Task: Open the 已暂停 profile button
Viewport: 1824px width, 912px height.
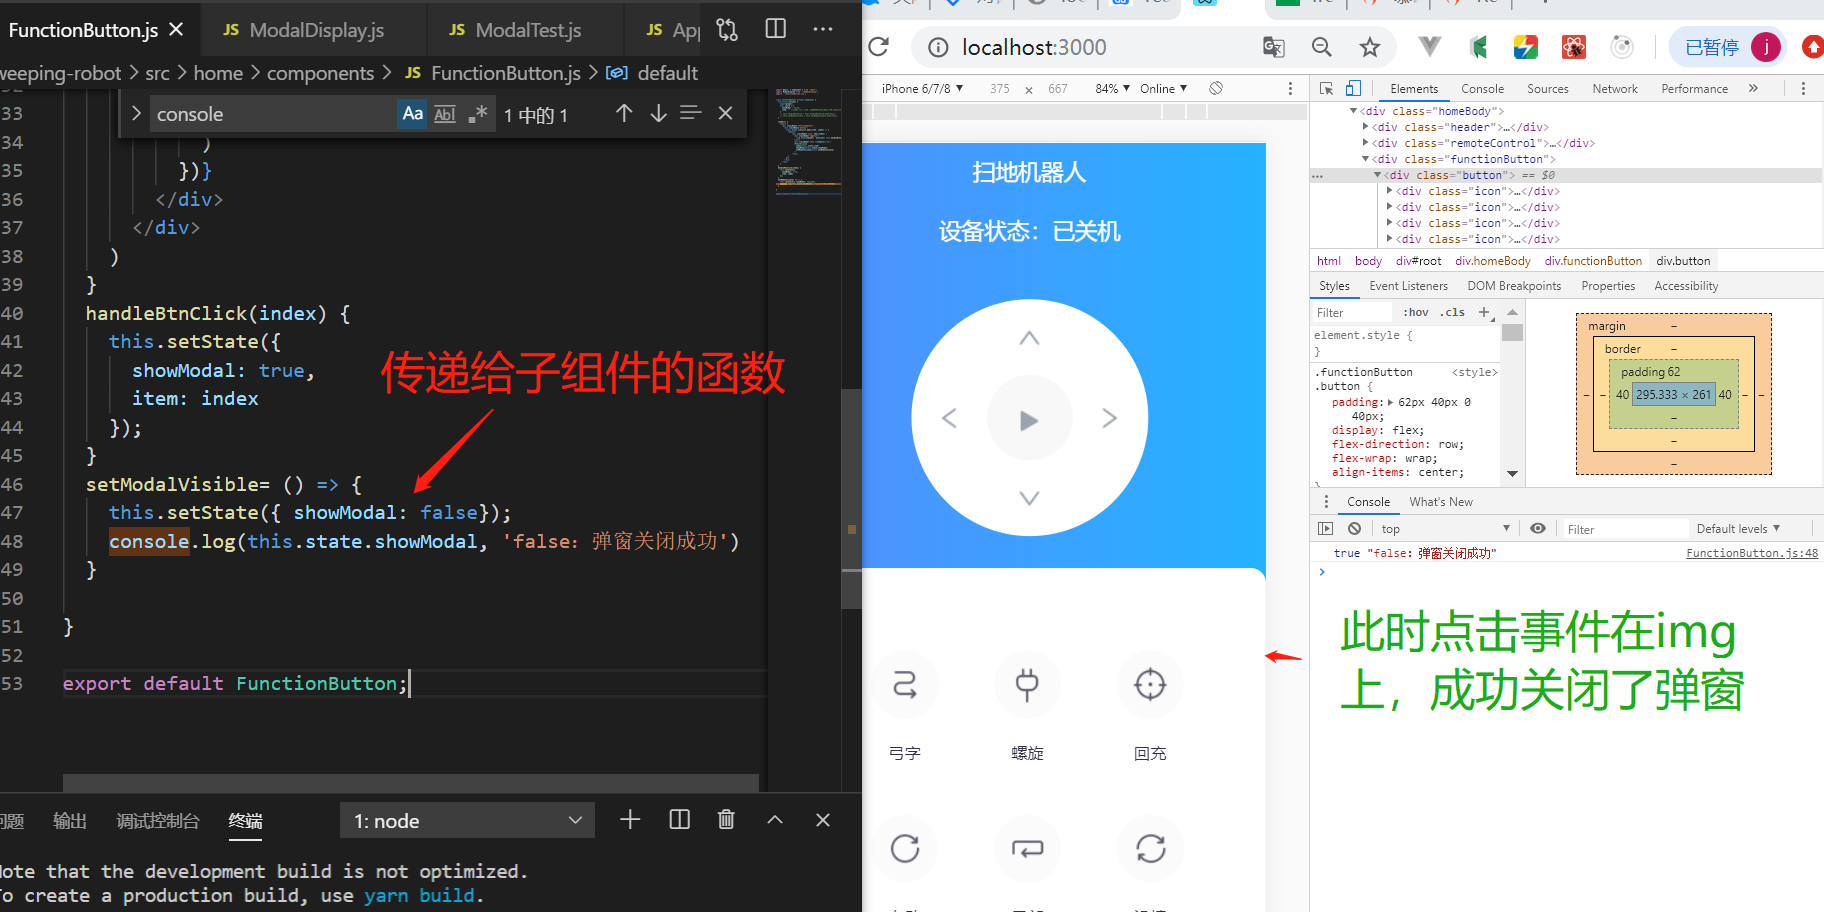Action: pyautogui.click(x=1728, y=47)
